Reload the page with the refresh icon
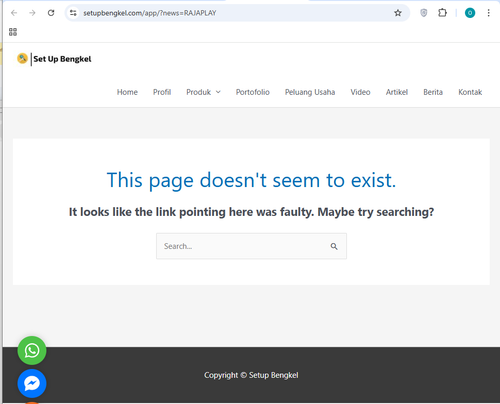Image resolution: width=500 pixels, height=404 pixels. pyautogui.click(x=51, y=13)
